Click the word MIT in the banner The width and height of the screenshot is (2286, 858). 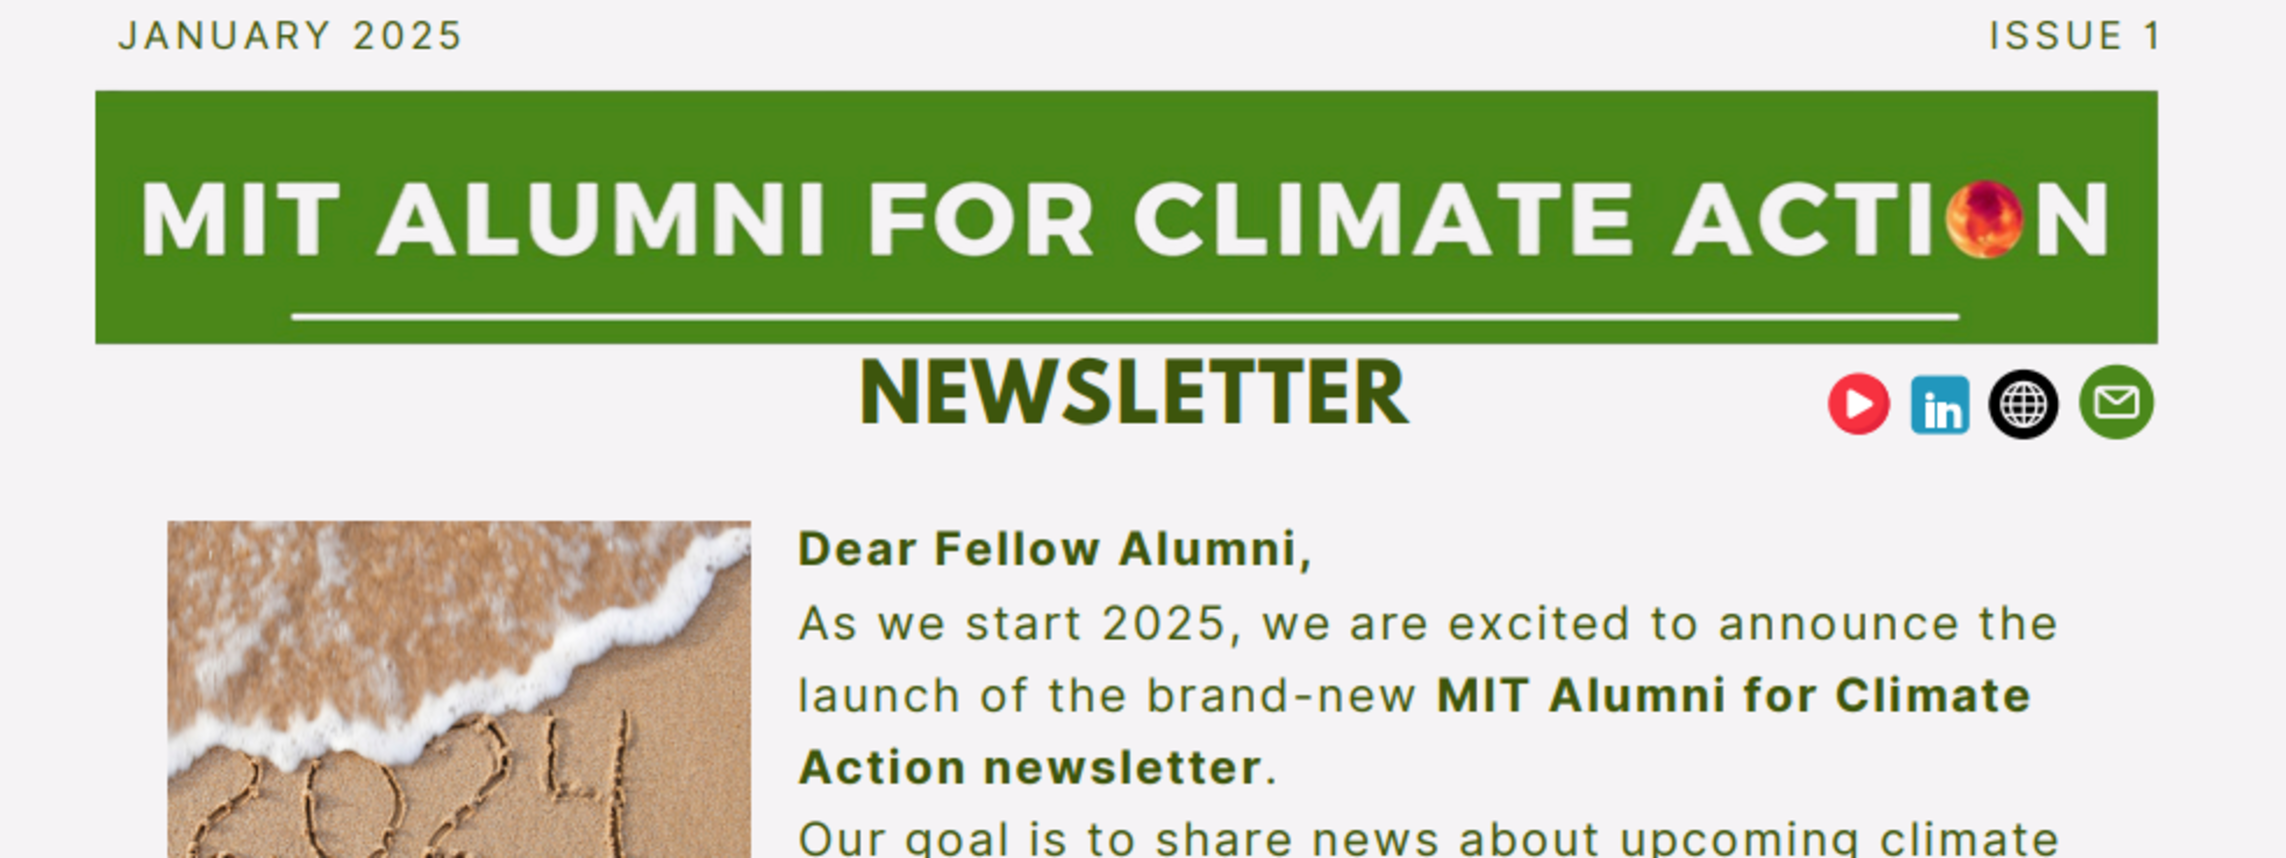pos(240,220)
